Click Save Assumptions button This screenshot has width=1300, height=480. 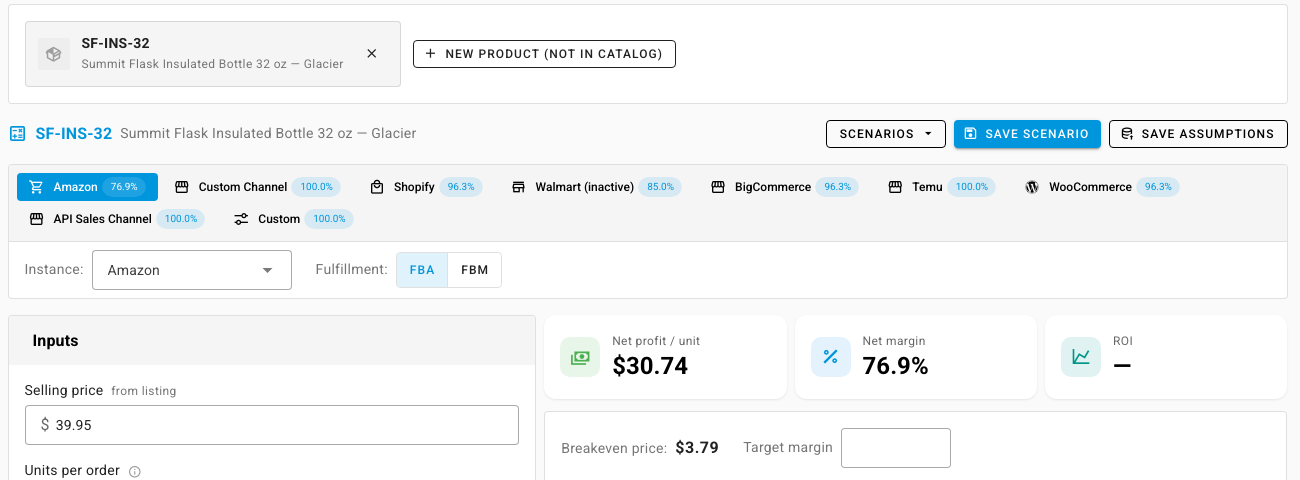pos(1198,134)
